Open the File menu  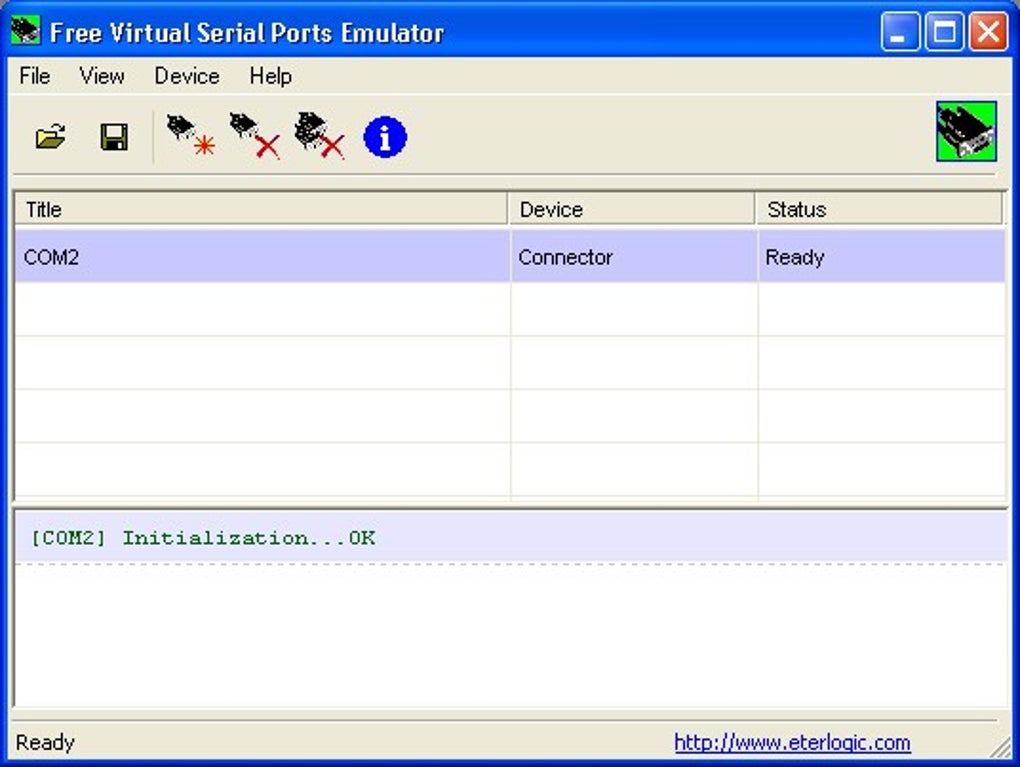point(34,76)
